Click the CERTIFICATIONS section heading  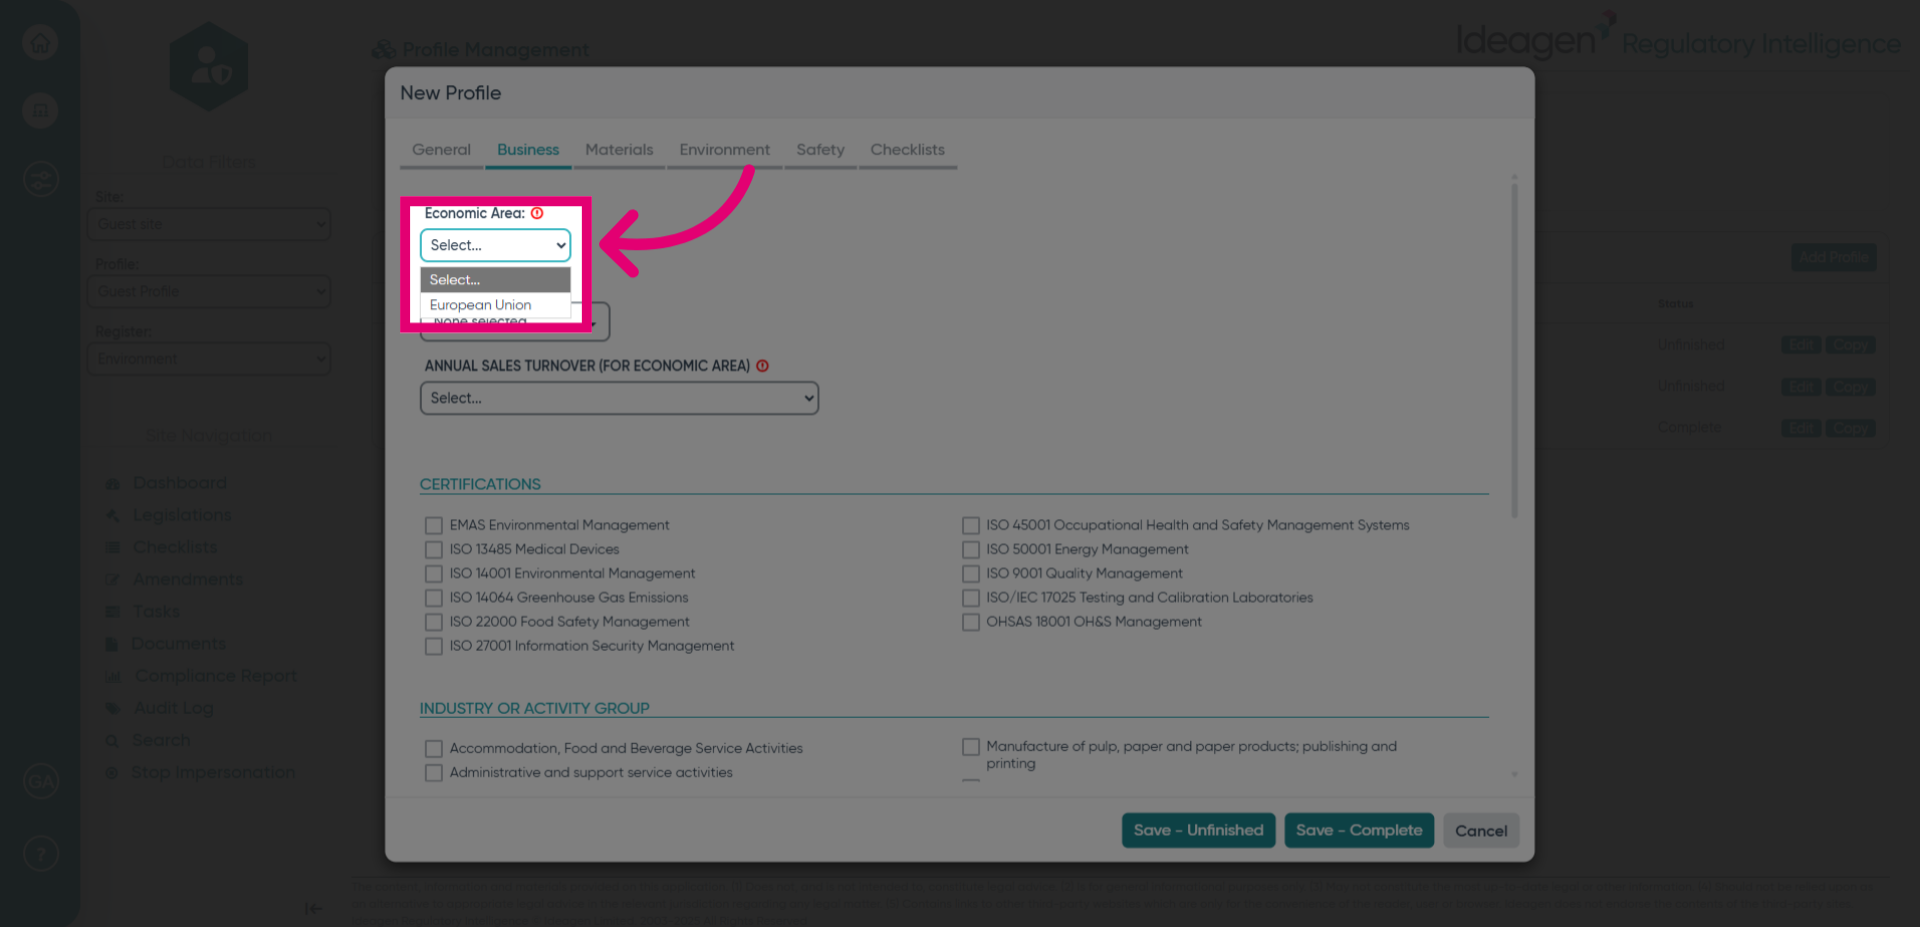point(480,484)
